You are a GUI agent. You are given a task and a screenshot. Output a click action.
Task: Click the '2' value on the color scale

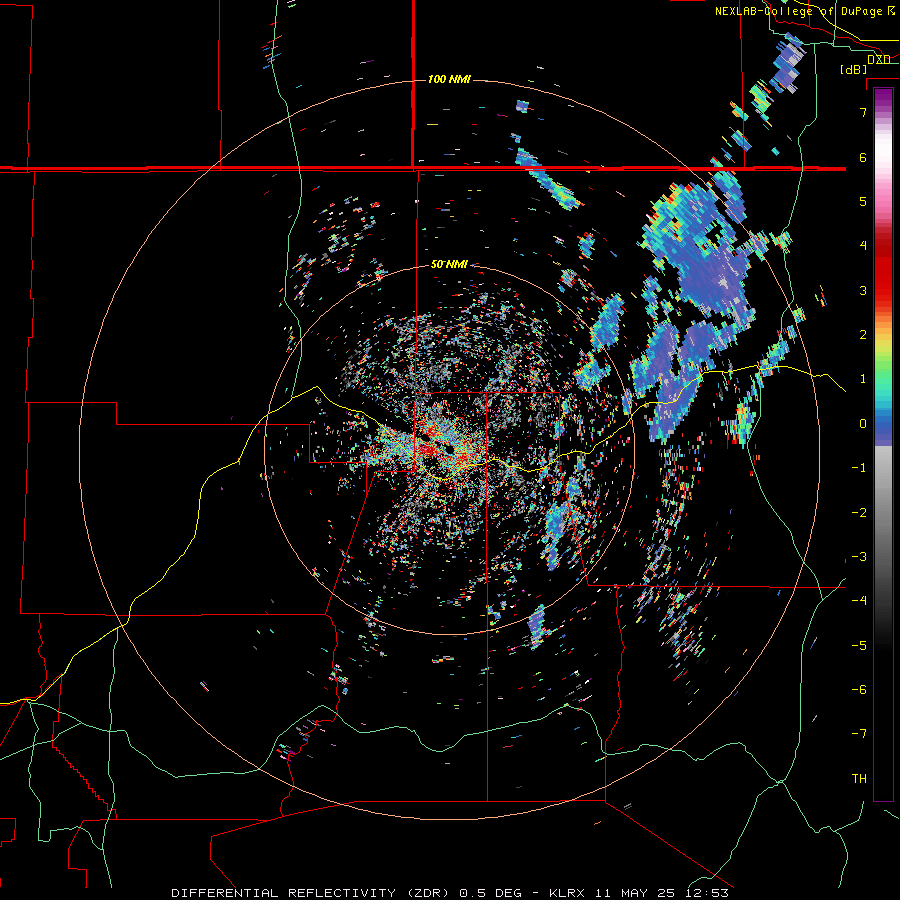[863, 335]
